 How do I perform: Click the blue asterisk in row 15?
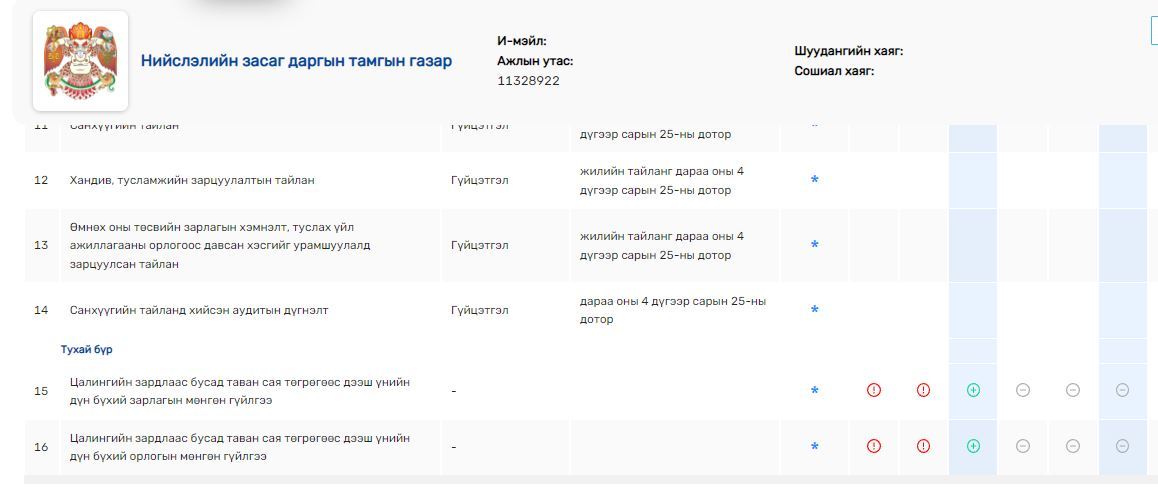814,391
